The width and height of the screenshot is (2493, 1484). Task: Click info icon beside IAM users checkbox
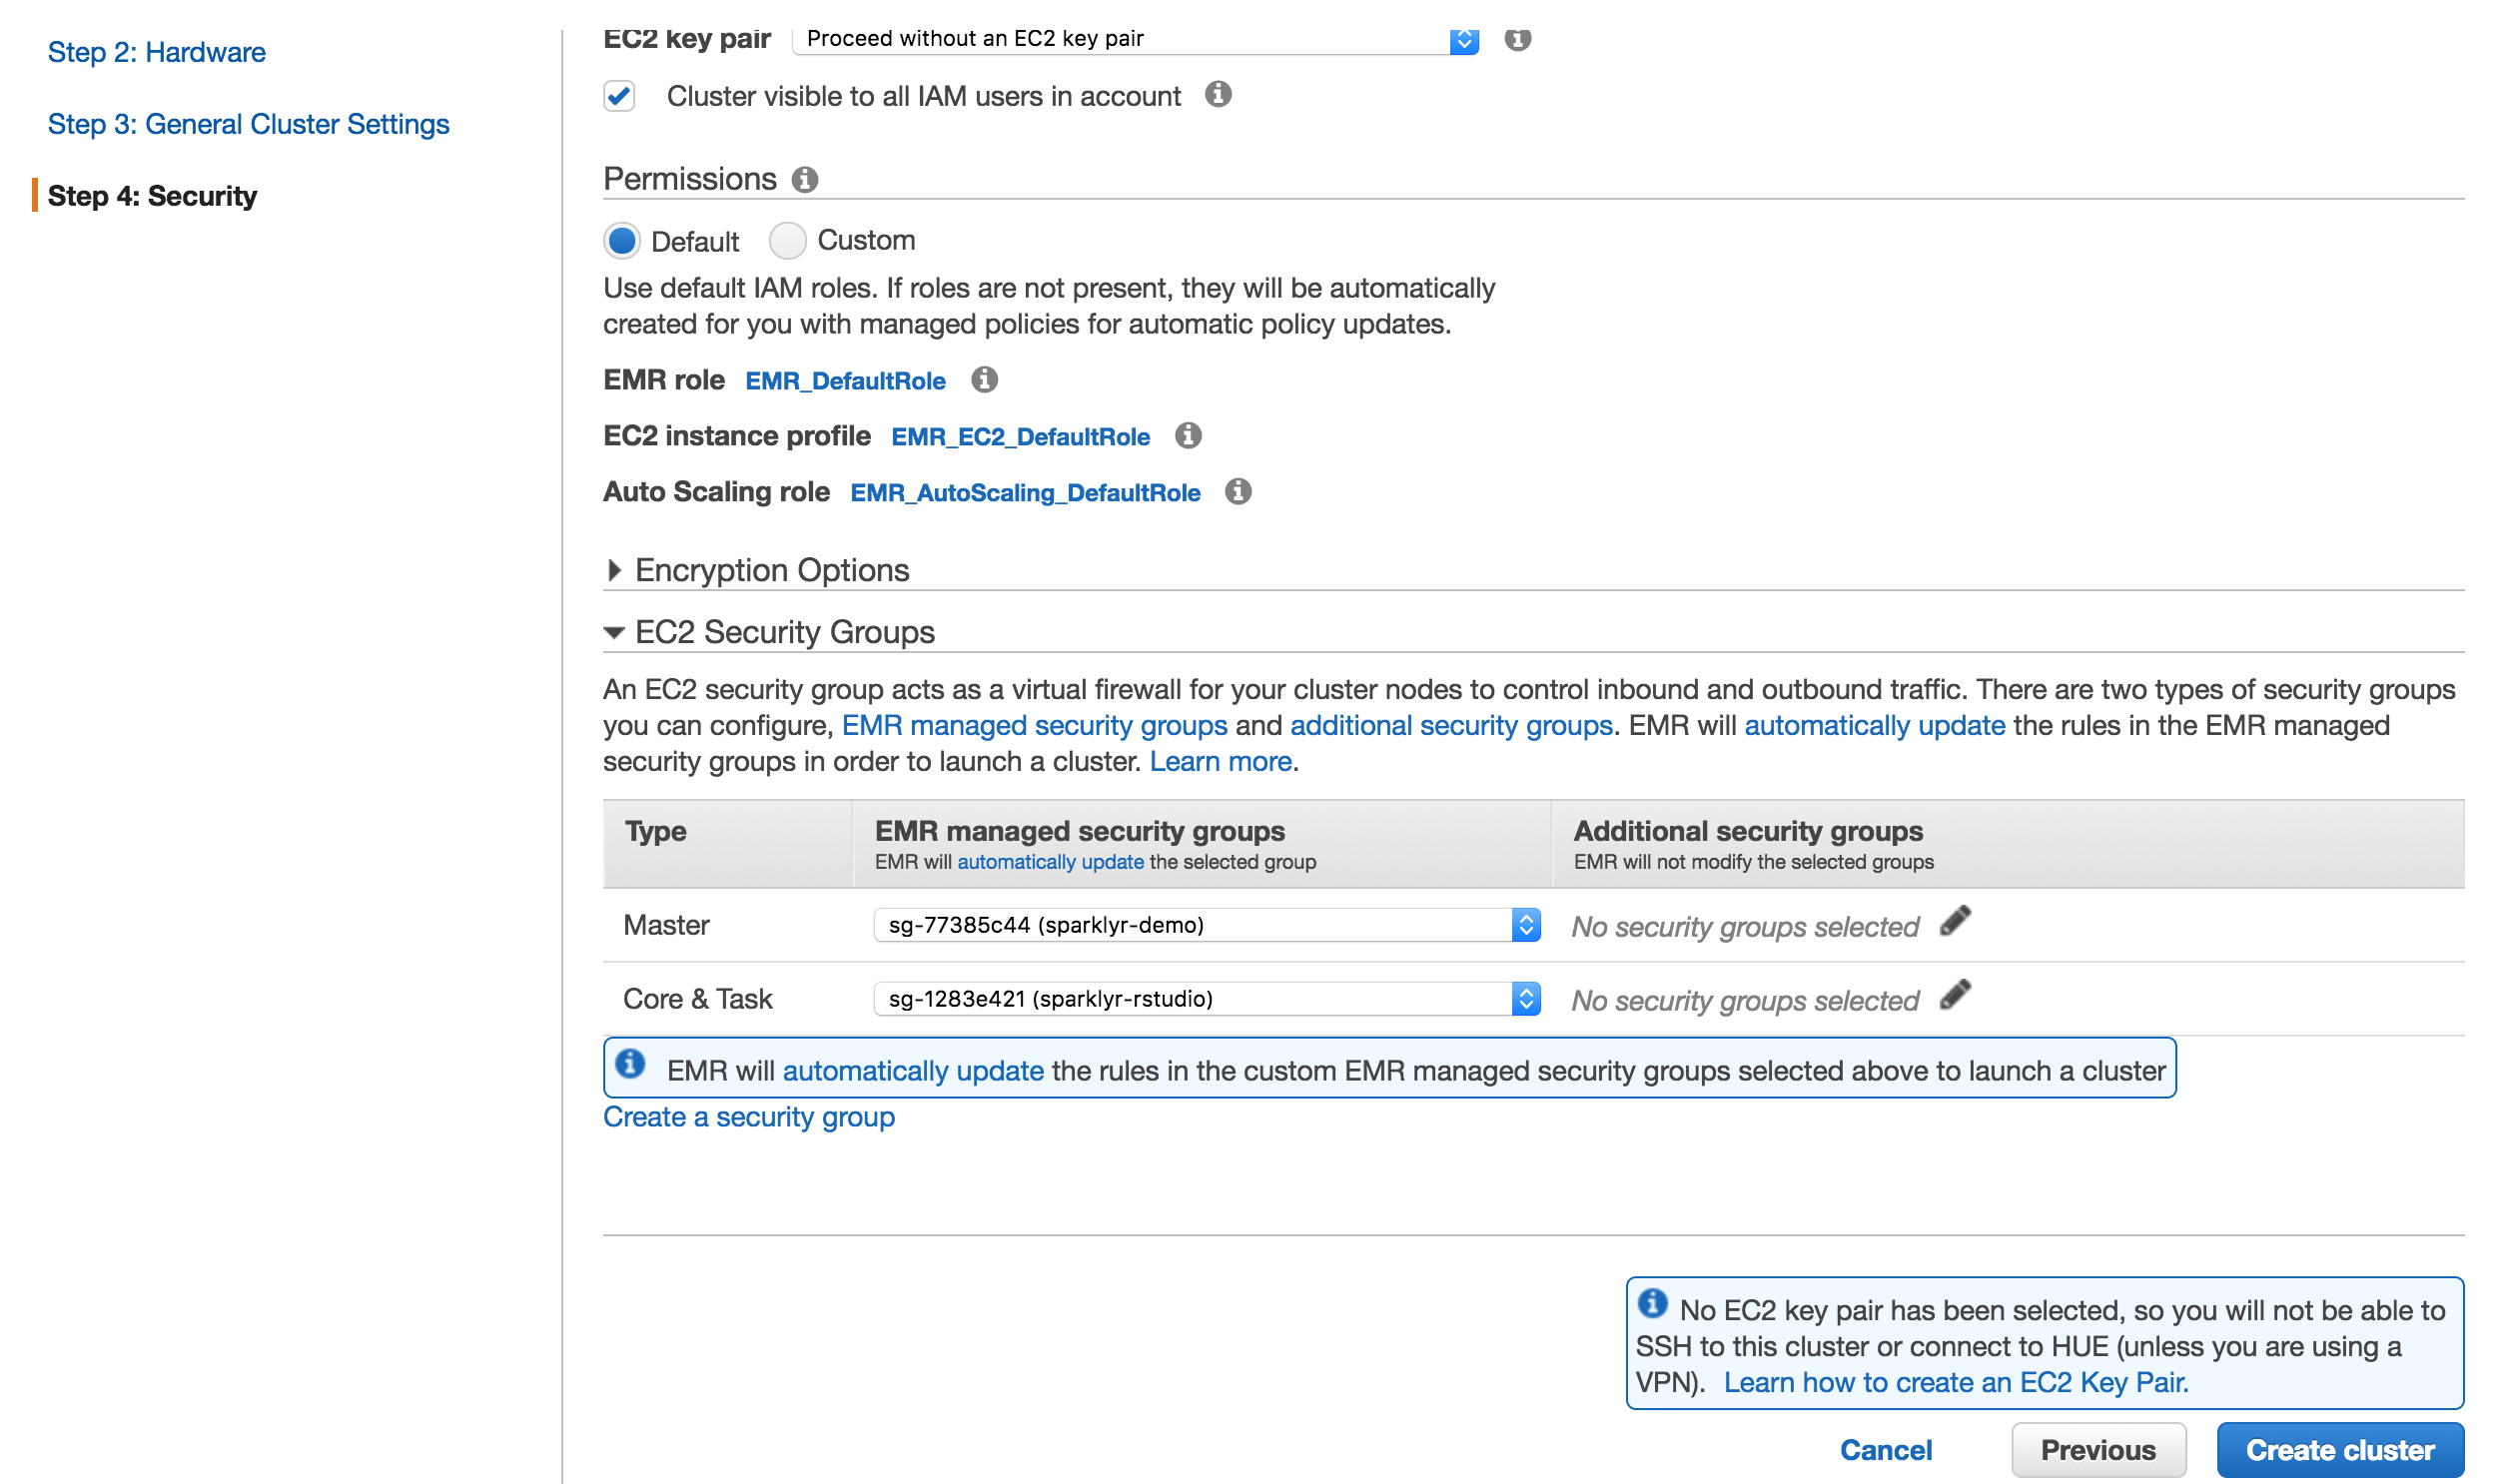[x=1220, y=95]
